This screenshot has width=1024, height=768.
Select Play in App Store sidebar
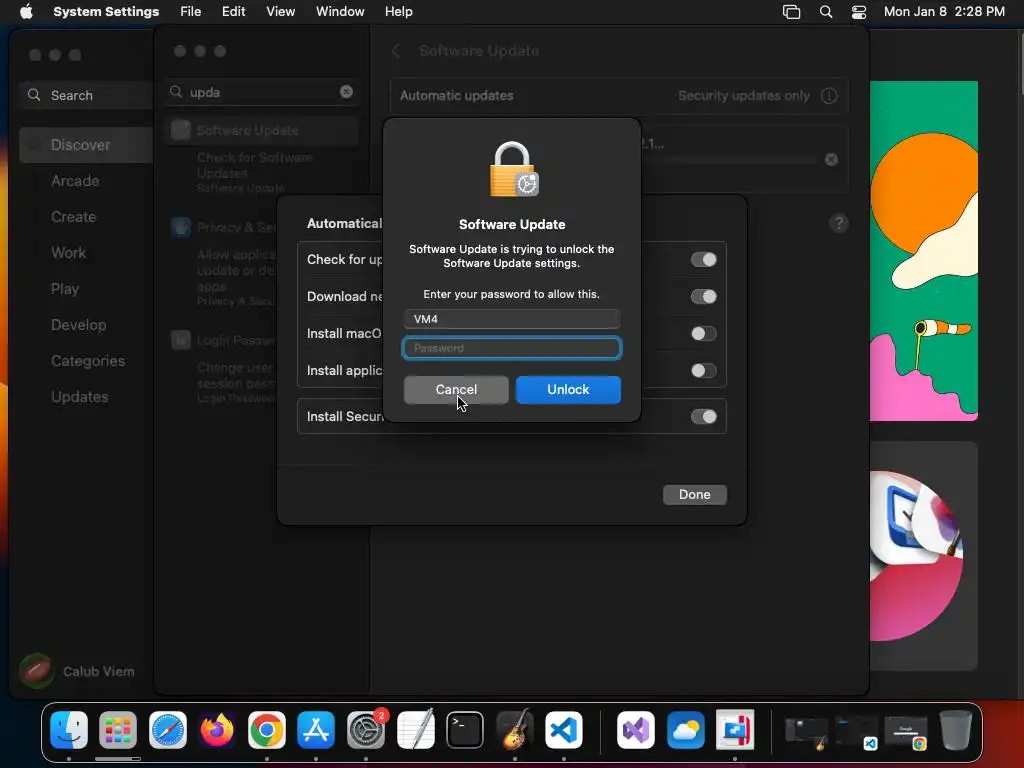click(x=65, y=289)
